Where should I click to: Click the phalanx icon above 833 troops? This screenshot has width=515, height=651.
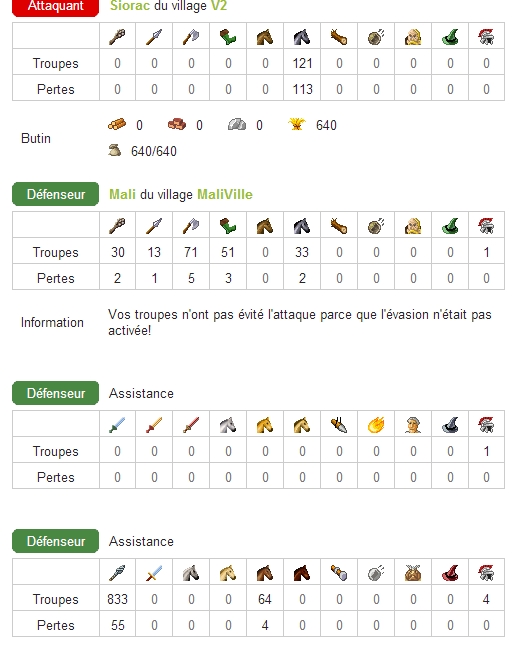coord(117,573)
